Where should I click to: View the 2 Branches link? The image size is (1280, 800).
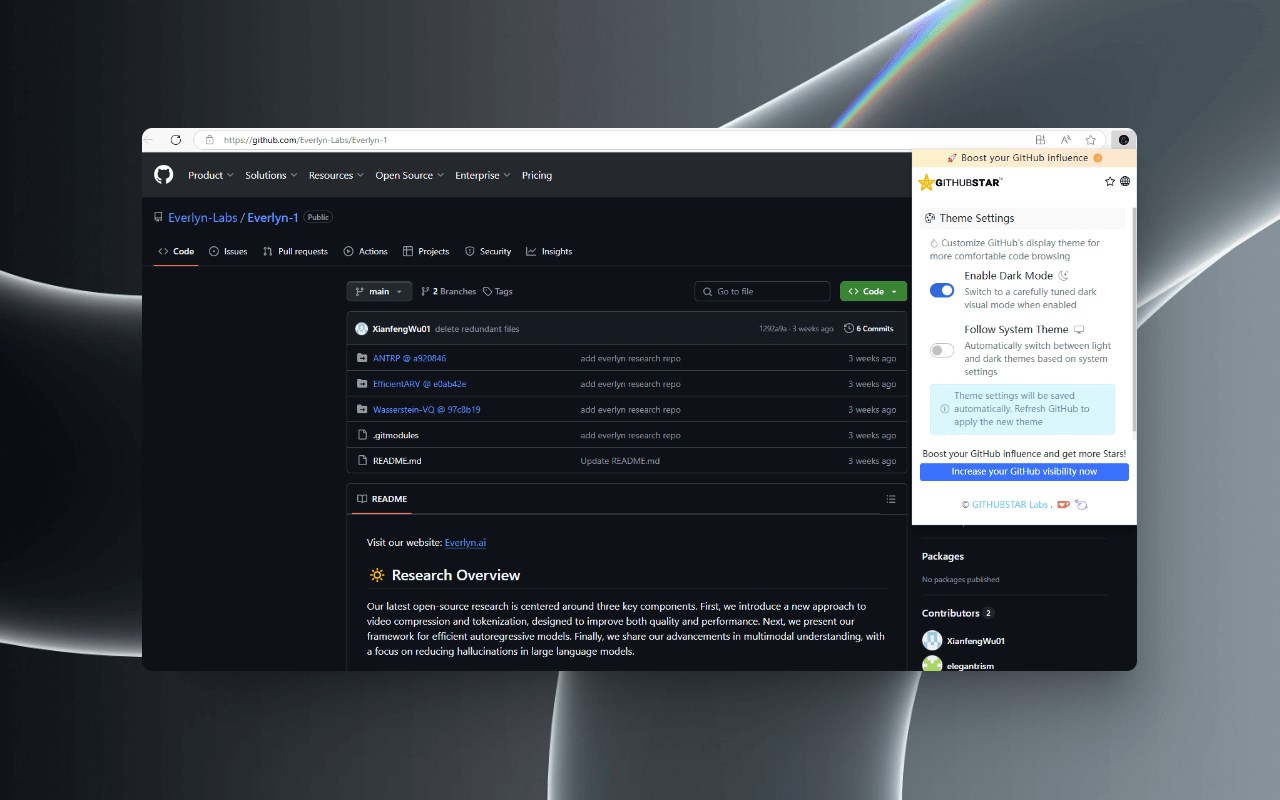coord(448,291)
